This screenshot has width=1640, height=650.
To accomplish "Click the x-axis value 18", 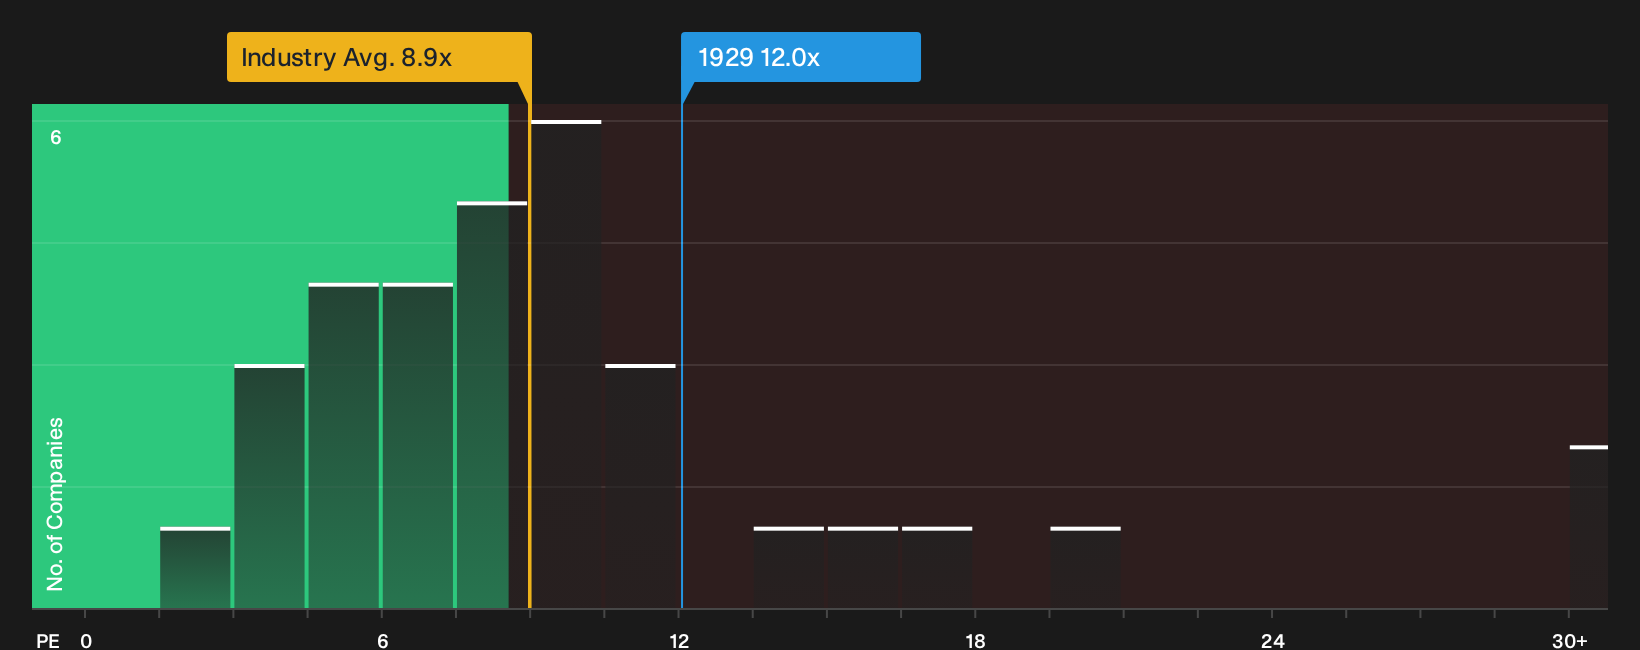I will click(x=975, y=641).
